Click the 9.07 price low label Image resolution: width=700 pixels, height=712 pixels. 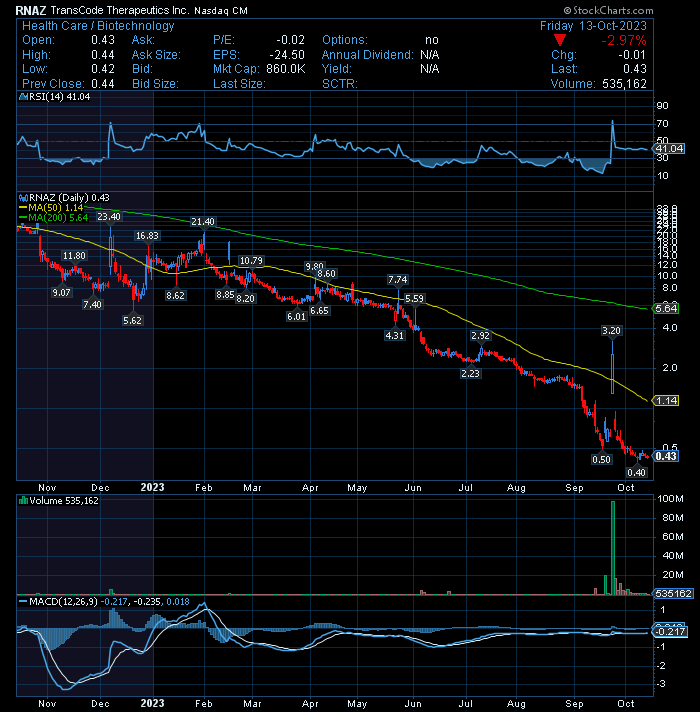pyautogui.click(x=61, y=292)
